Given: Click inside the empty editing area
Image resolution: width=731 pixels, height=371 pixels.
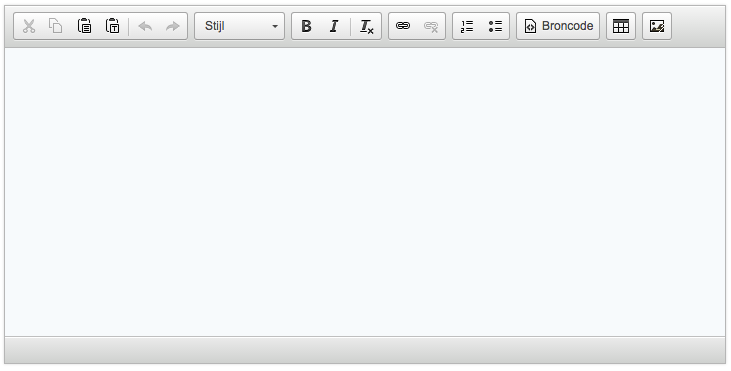Looking at the screenshot, I should click(x=365, y=192).
